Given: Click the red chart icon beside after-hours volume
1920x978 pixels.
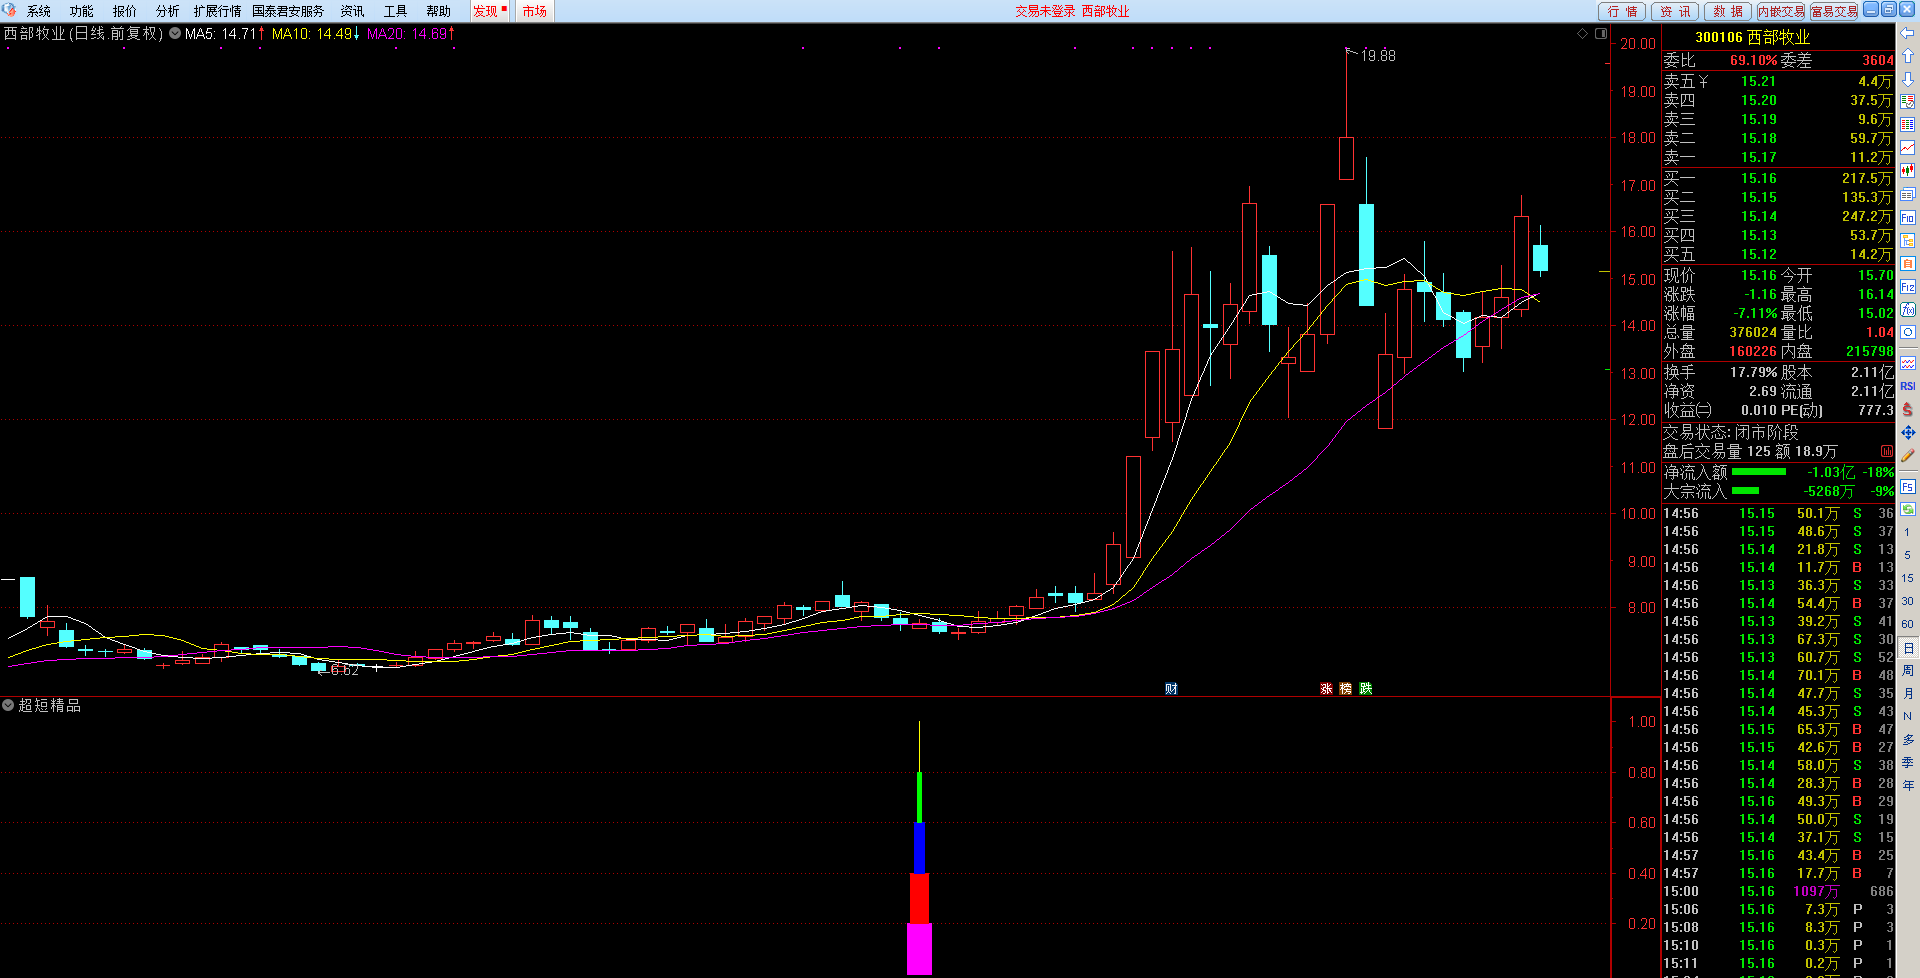Looking at the screenshot, I should pyautogui.click(x=1887, y=452).
